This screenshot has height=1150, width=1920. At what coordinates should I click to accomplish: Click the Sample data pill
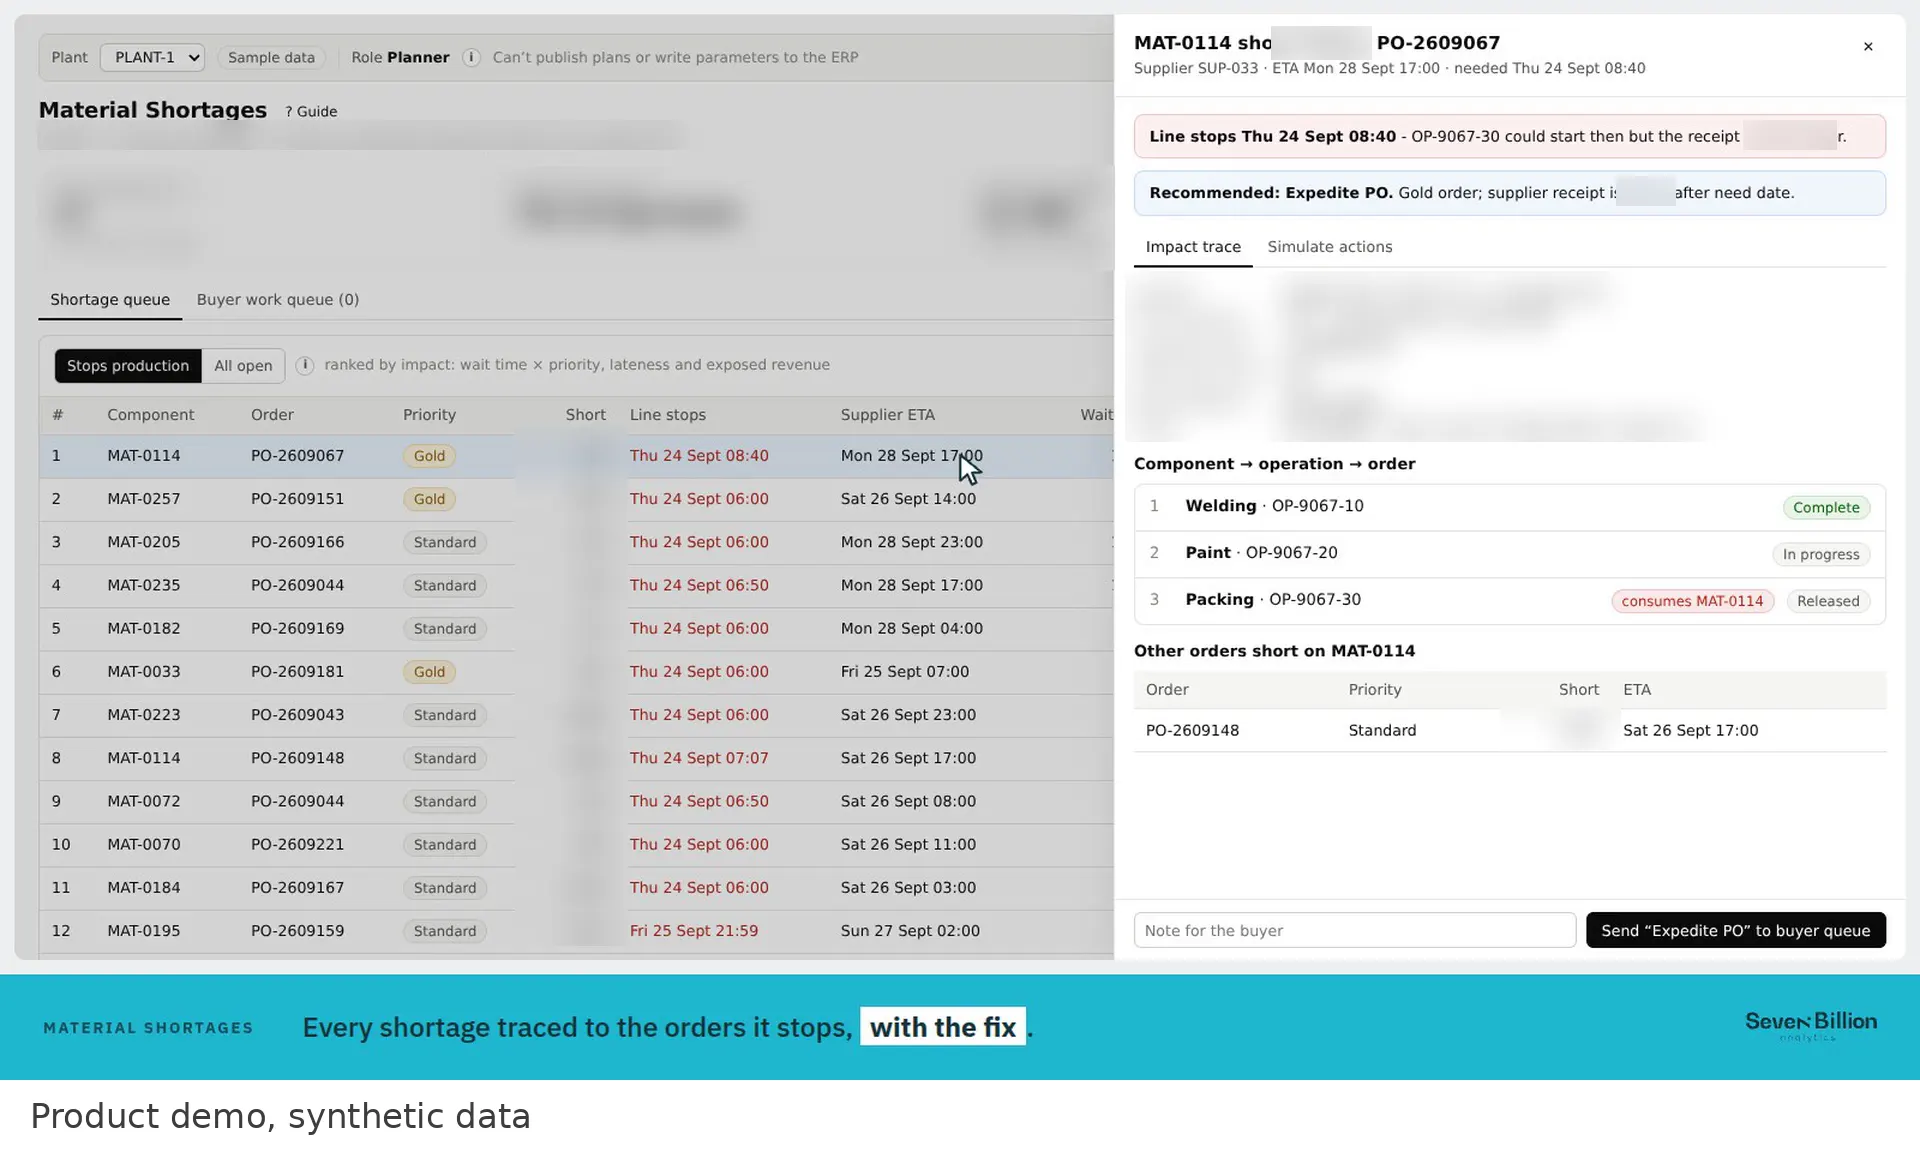tap(271, 57)
